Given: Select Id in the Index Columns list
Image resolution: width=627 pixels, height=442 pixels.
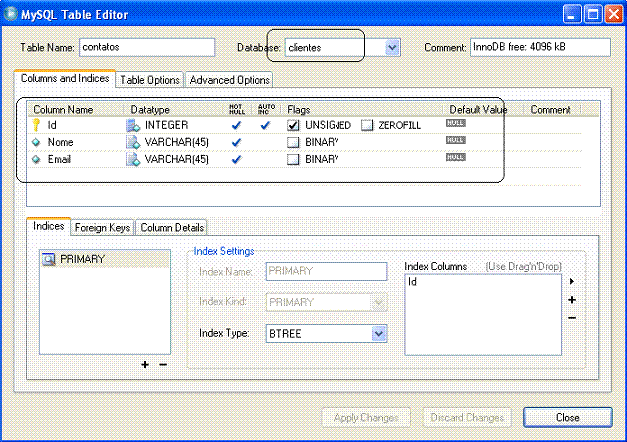Looking at the screenshot, I should pyautogui.click(x=412, y=282).
